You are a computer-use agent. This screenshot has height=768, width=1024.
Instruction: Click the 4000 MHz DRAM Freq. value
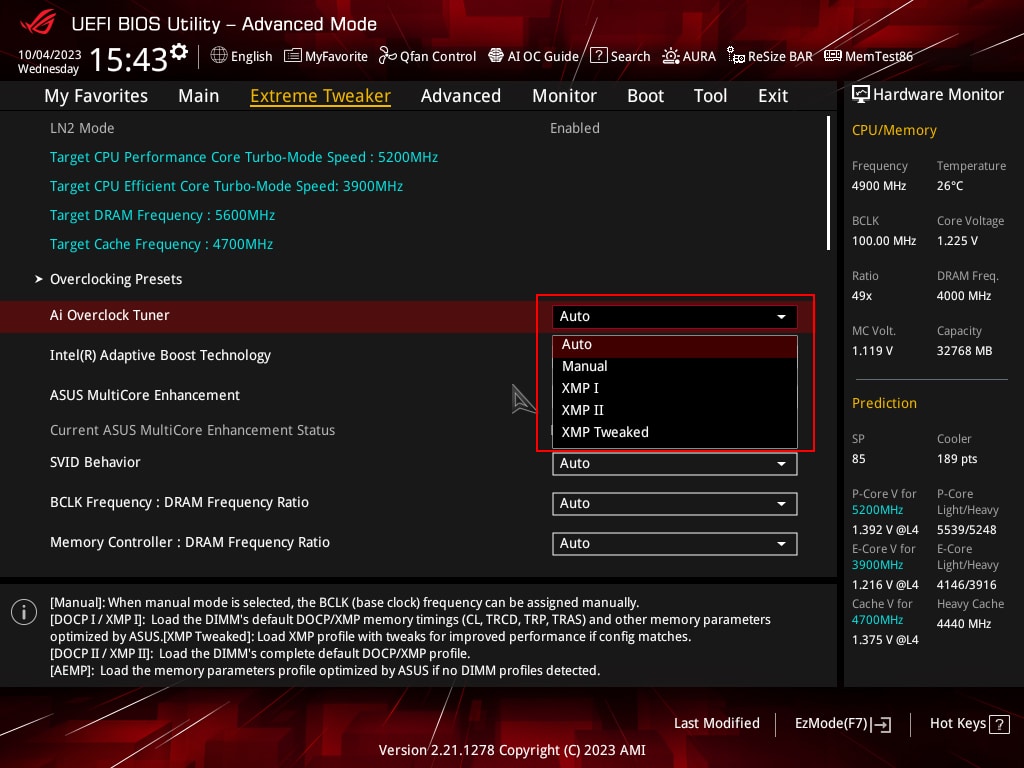coord(963,296)
